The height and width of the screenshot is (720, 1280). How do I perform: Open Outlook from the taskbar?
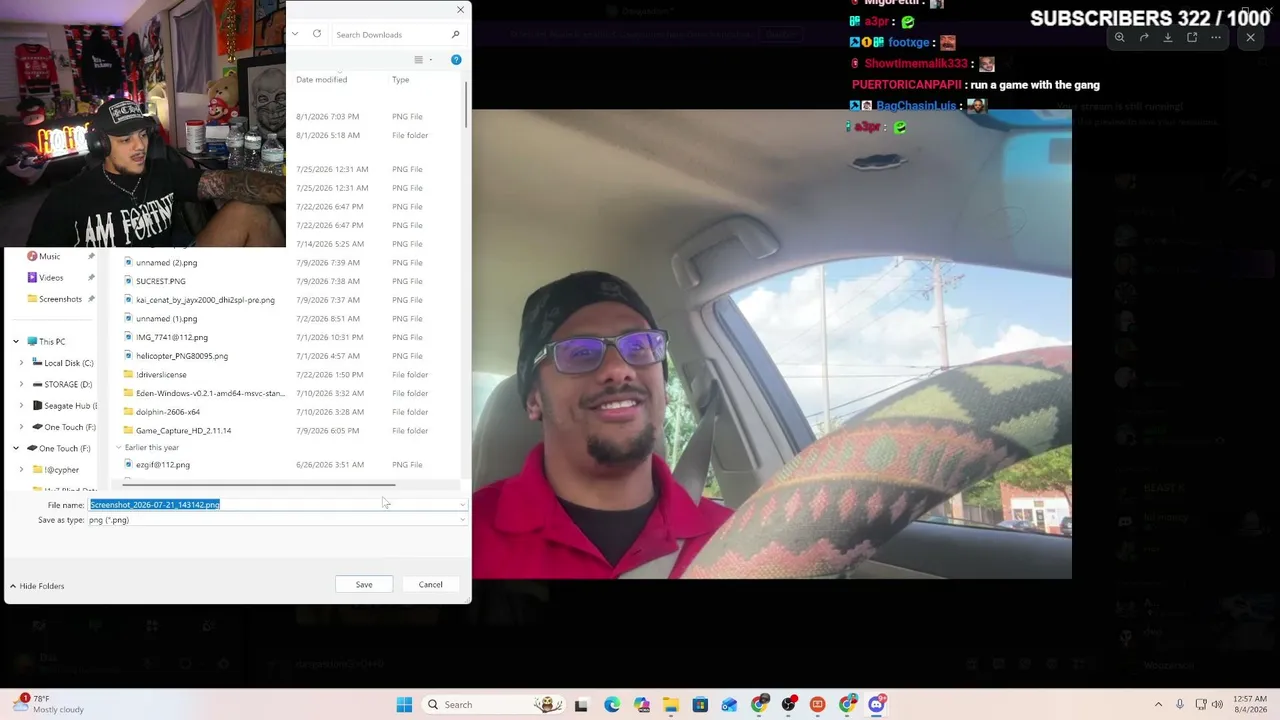click(729, 705)
